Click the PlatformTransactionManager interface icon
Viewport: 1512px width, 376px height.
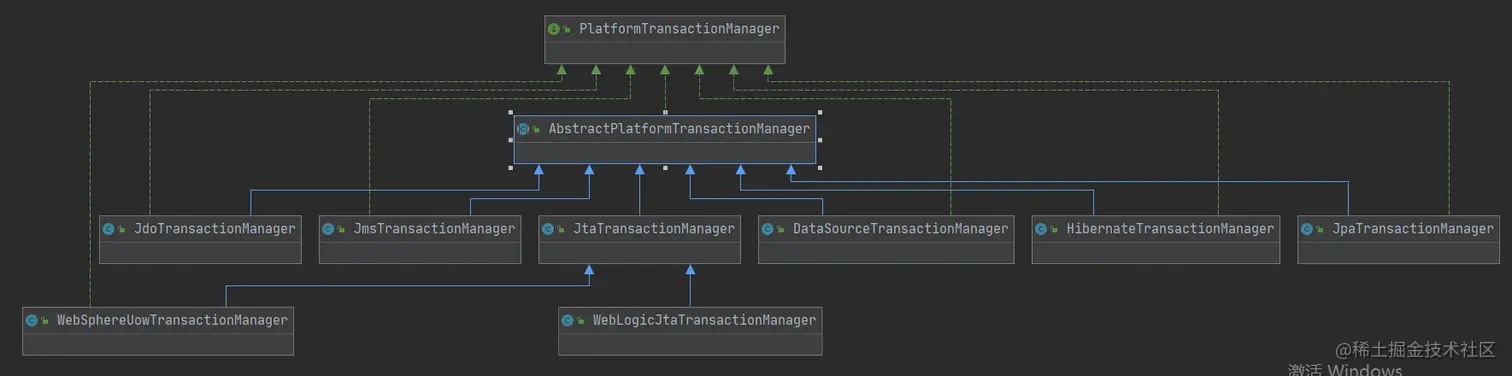(554, 29)
